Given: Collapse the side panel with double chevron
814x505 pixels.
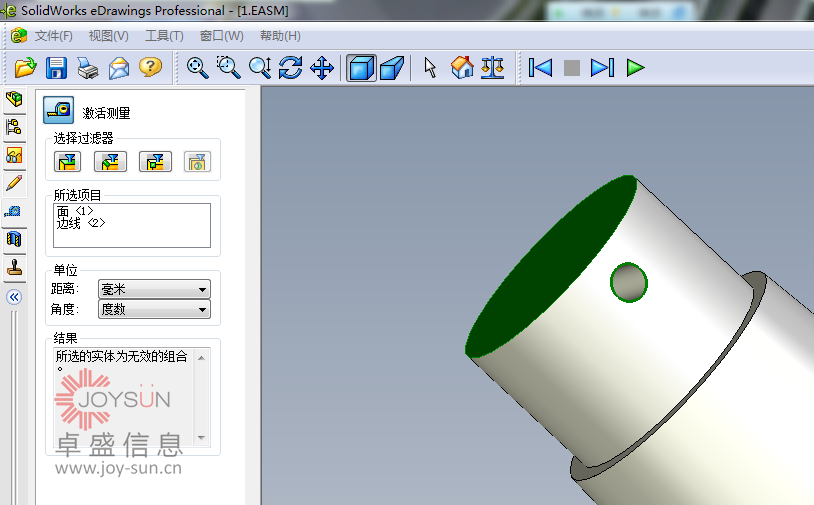Looking at the screenshot, I should point(14,297).
